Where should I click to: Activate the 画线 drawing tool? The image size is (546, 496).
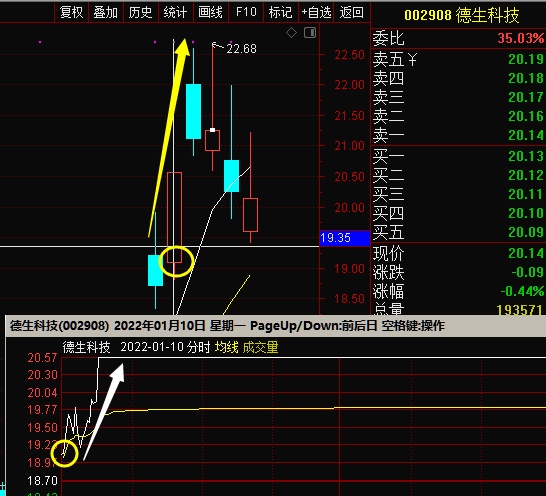(210, 12)
